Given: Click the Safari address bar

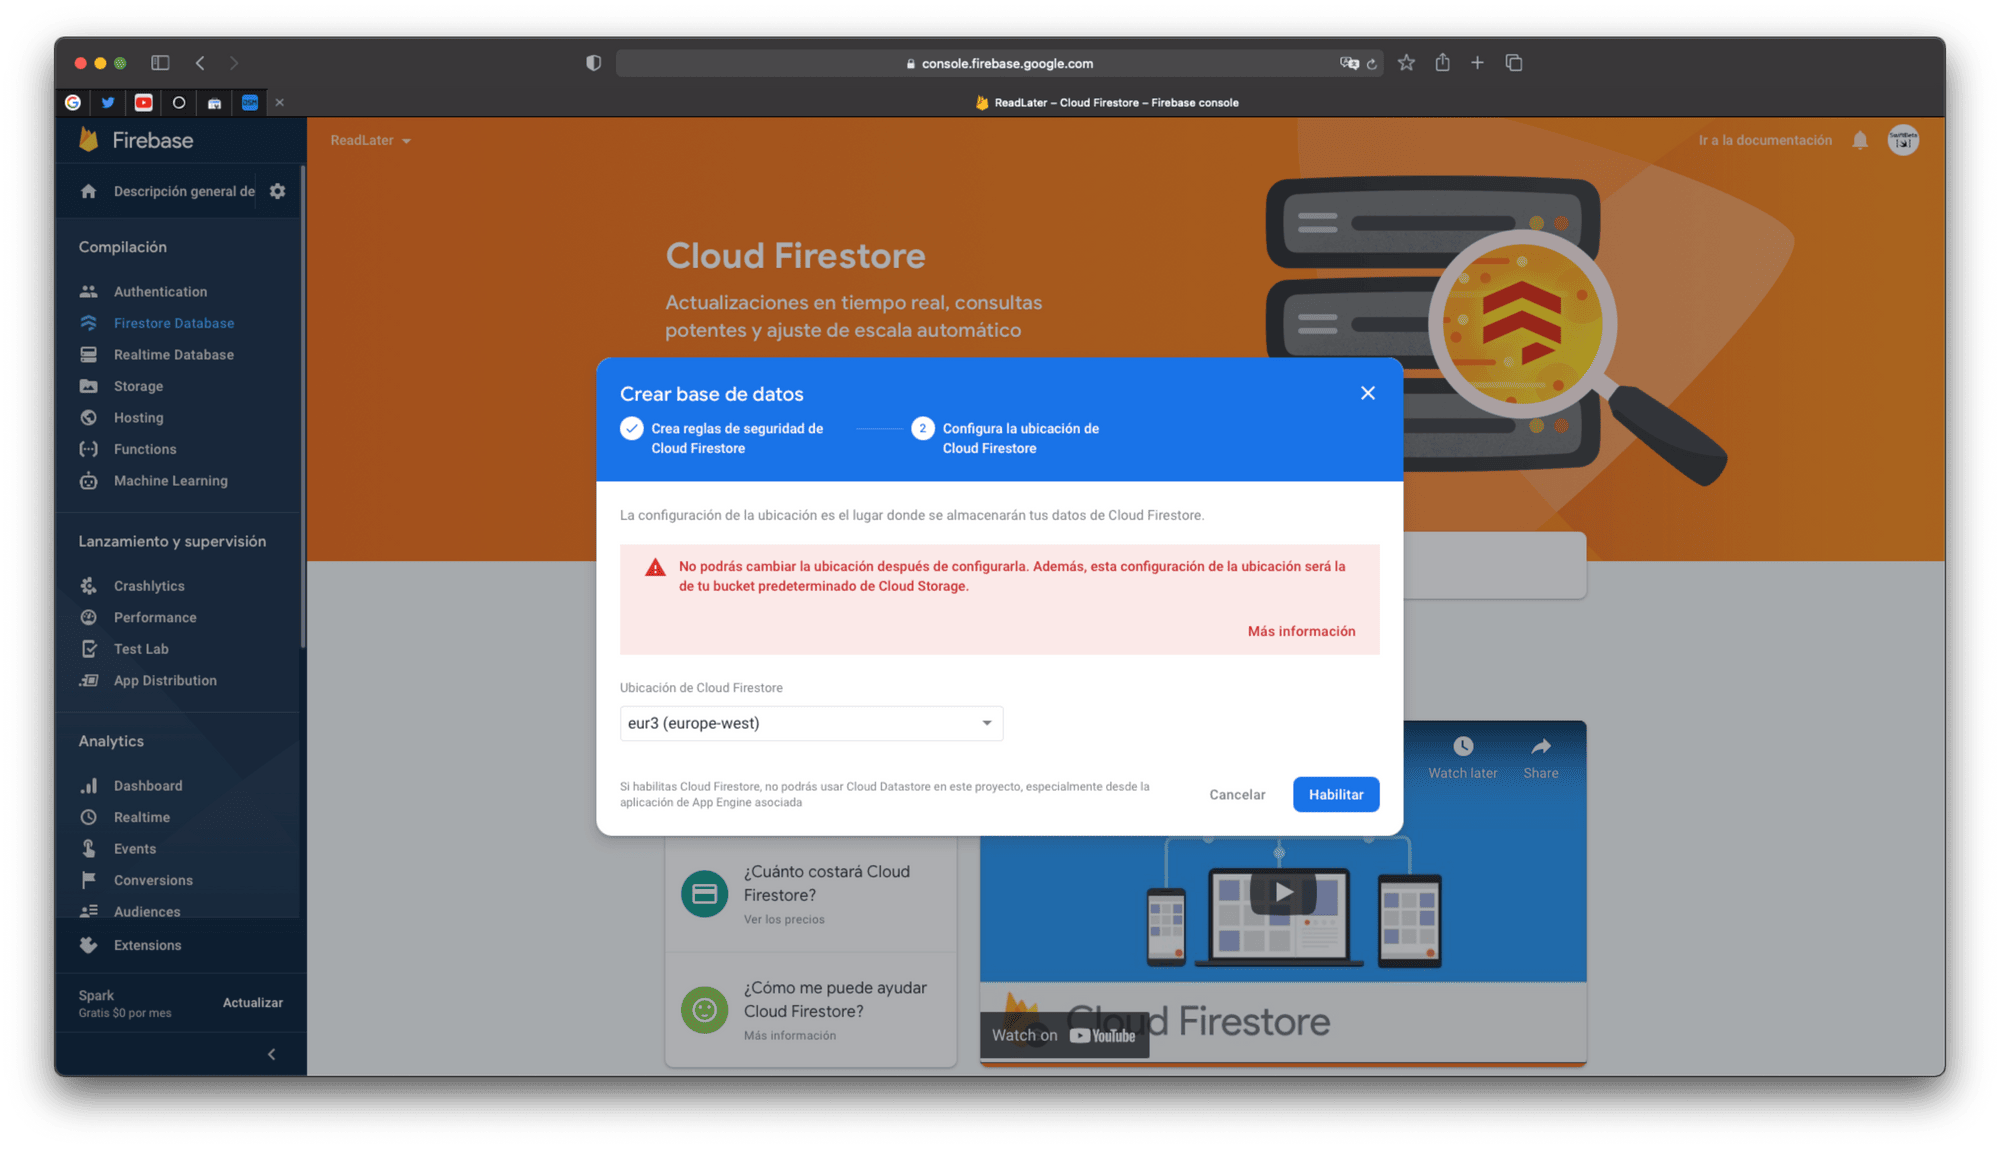Looking at the screenshot, I should [x=1000, y=63].
